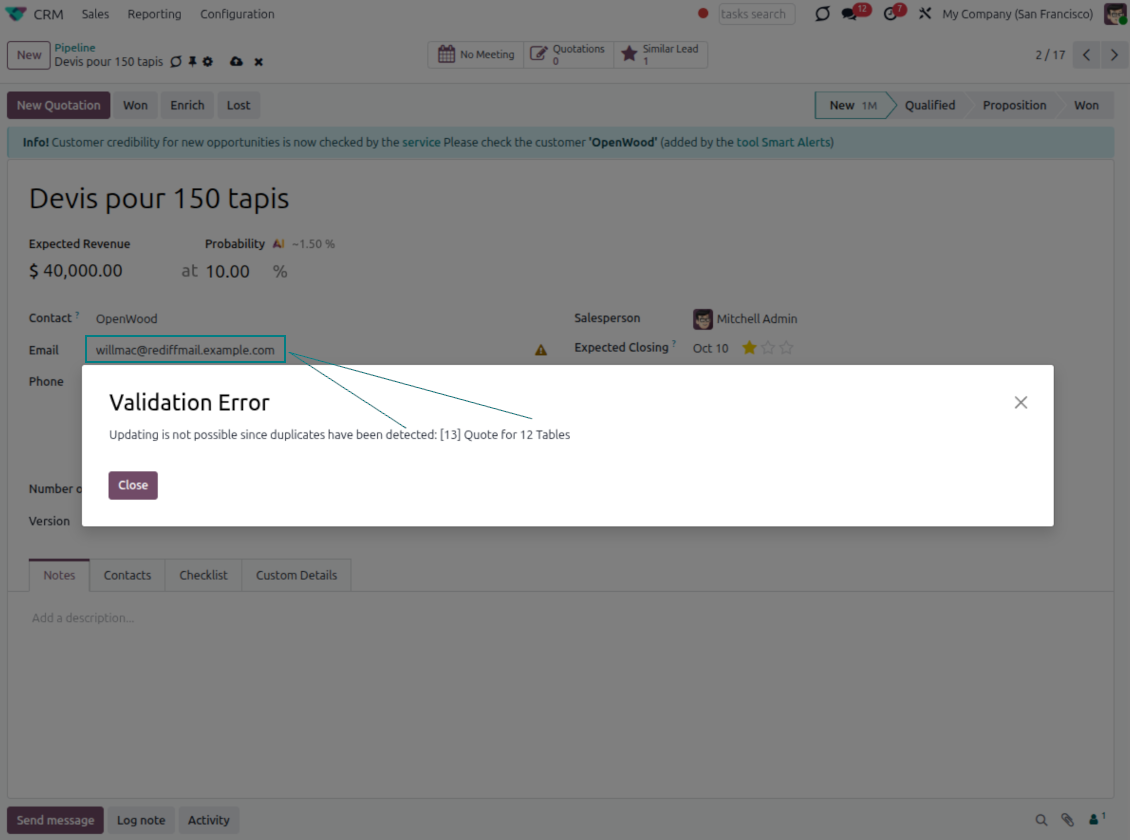Click the paperclip attachments icon

pyautogui.click(x=1068, y=820)
